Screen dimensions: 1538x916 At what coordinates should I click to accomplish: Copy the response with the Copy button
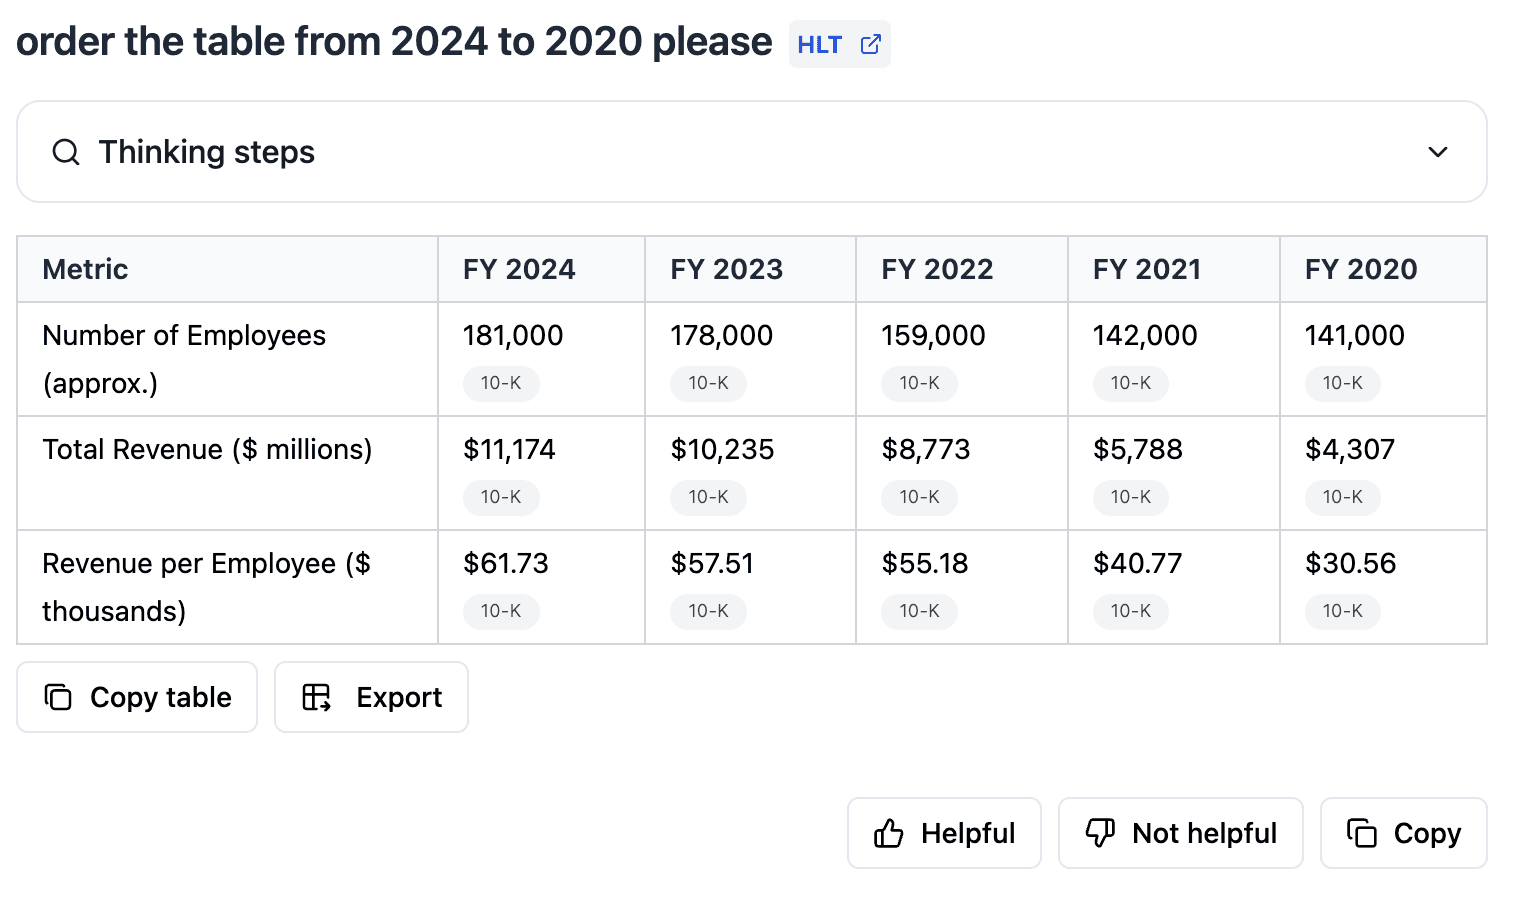pyautogui.click(x=1403, y=833)
